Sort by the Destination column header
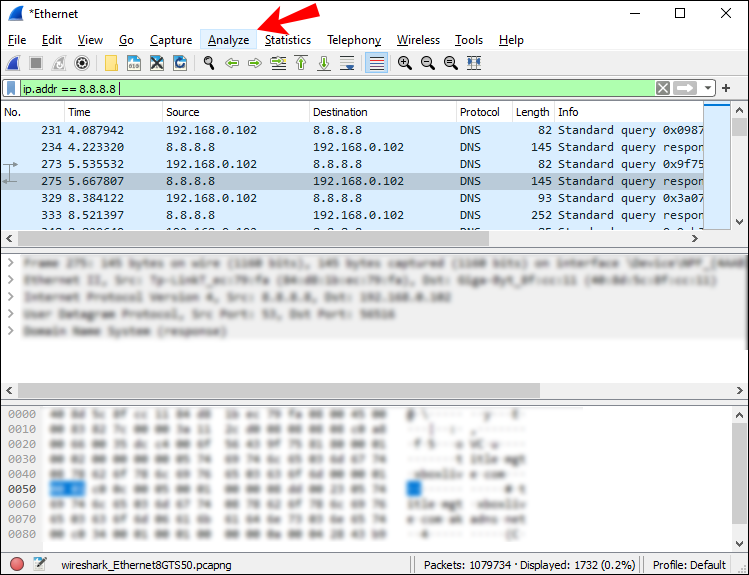The image size is (749, 575). click(383, 112)
